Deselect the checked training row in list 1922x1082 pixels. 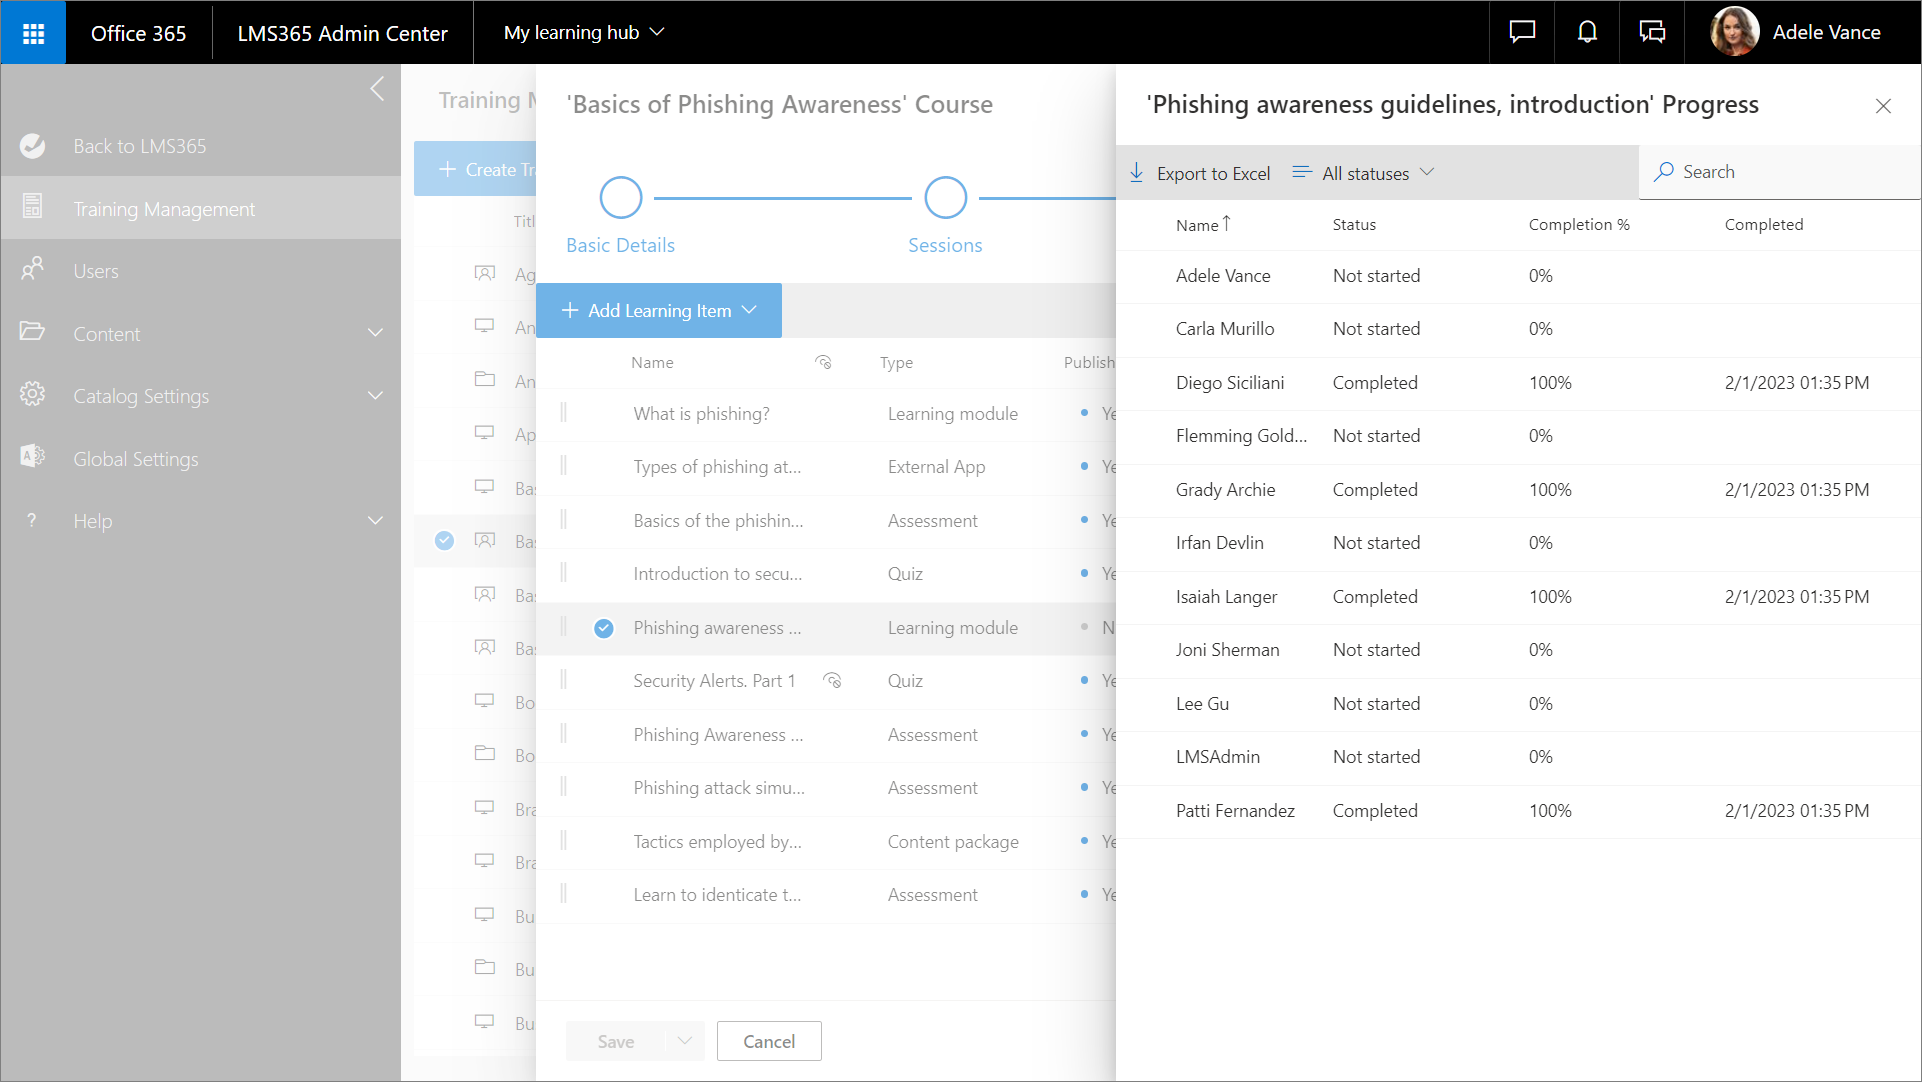(445, 541)
